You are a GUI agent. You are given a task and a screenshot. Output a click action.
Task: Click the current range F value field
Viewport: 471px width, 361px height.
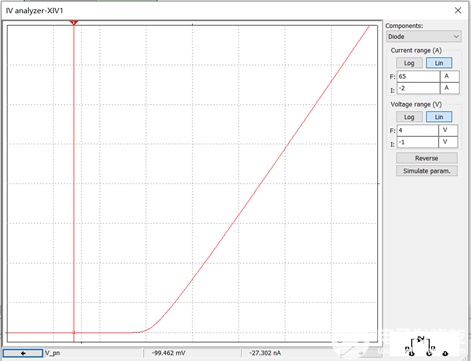point(418,76)
